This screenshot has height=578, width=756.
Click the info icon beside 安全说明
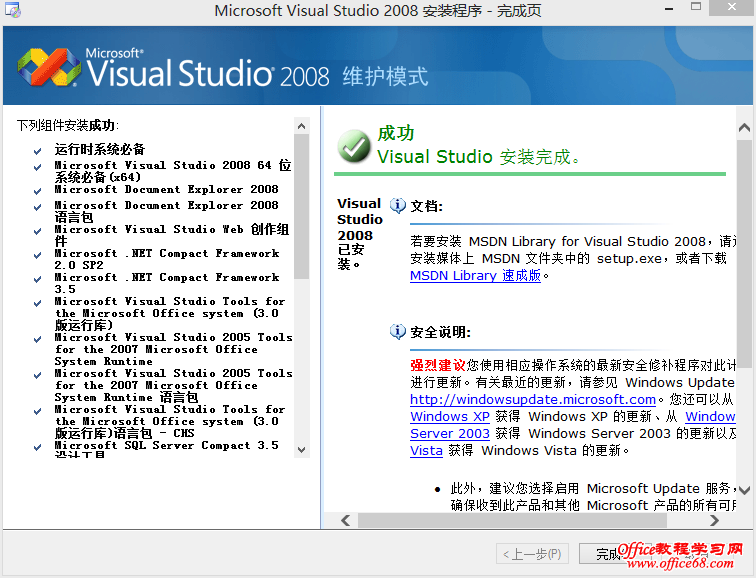(398, 331)
